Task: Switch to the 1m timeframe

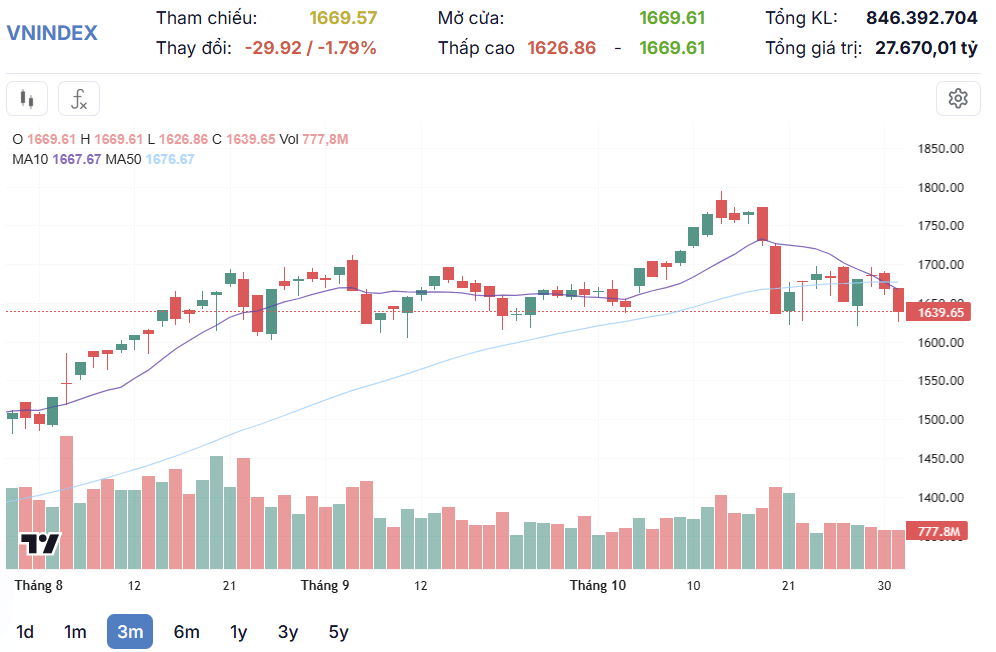Action: (75, 632)
